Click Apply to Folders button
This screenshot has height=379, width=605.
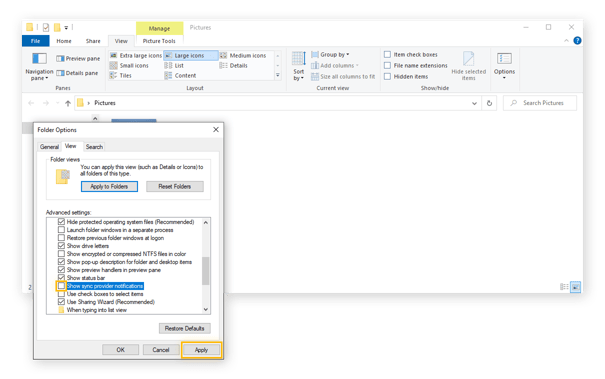[109, 186]
